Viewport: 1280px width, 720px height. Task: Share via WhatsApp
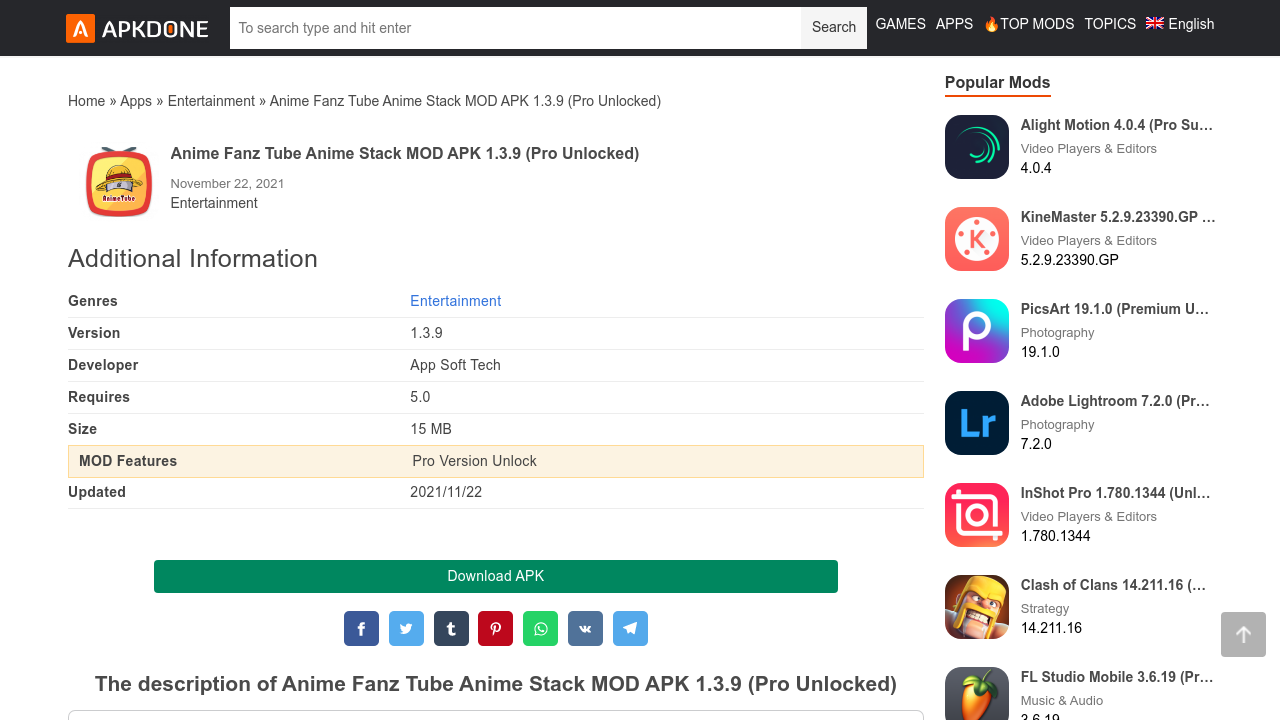click(x=540, y=629)
